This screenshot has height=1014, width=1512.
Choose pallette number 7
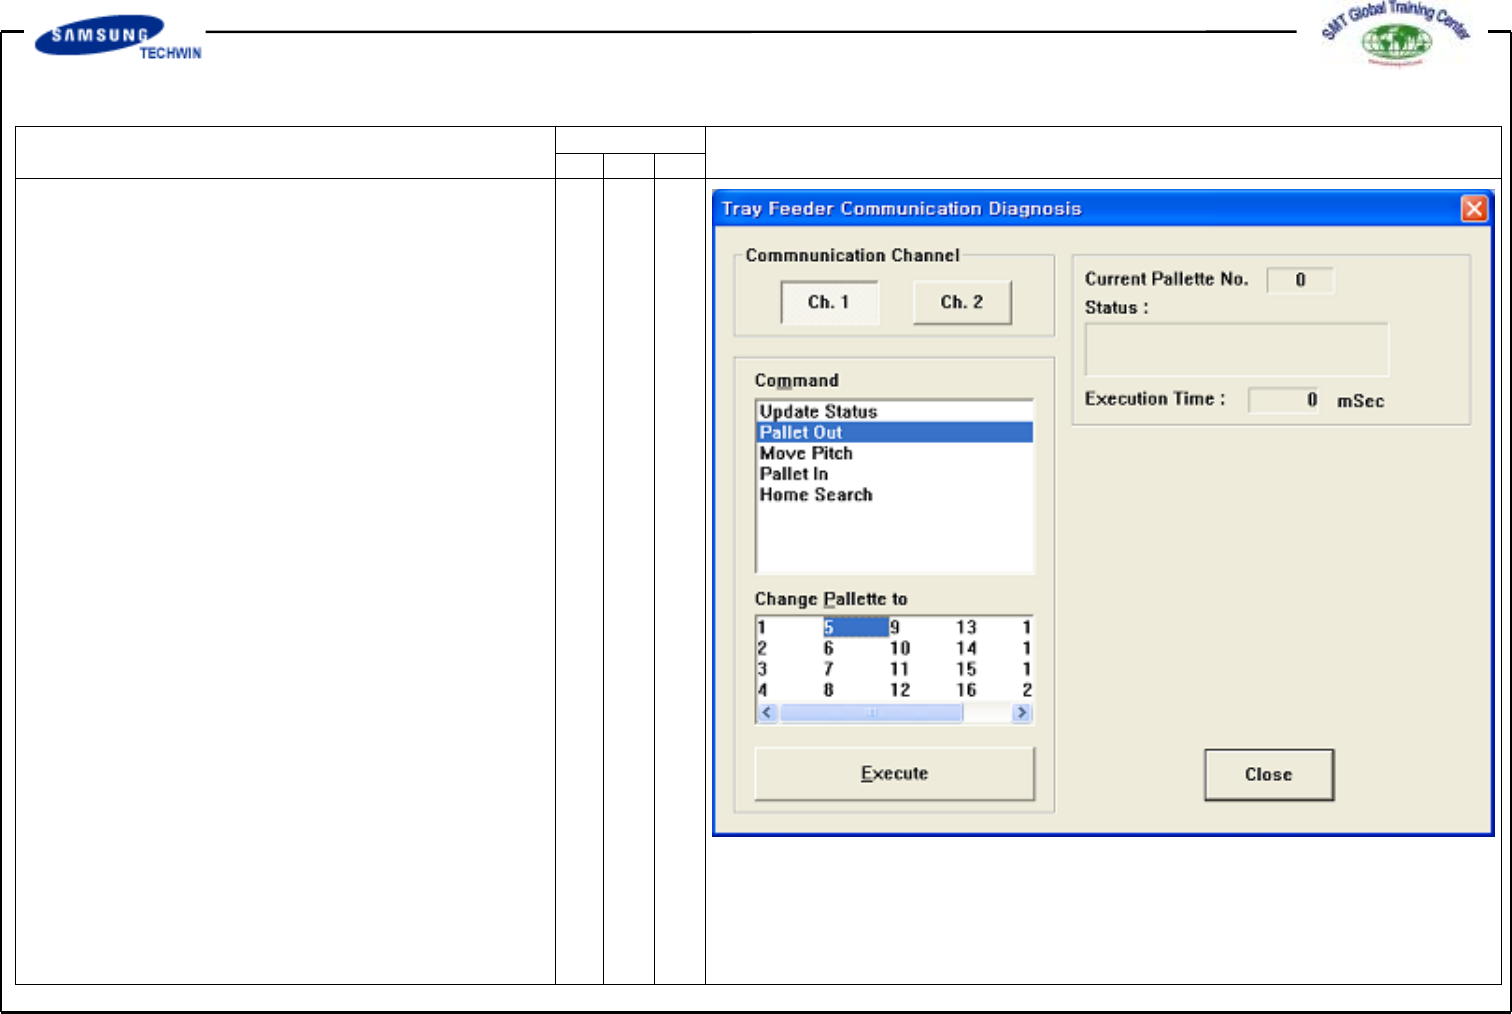click(x=828, y=669)
